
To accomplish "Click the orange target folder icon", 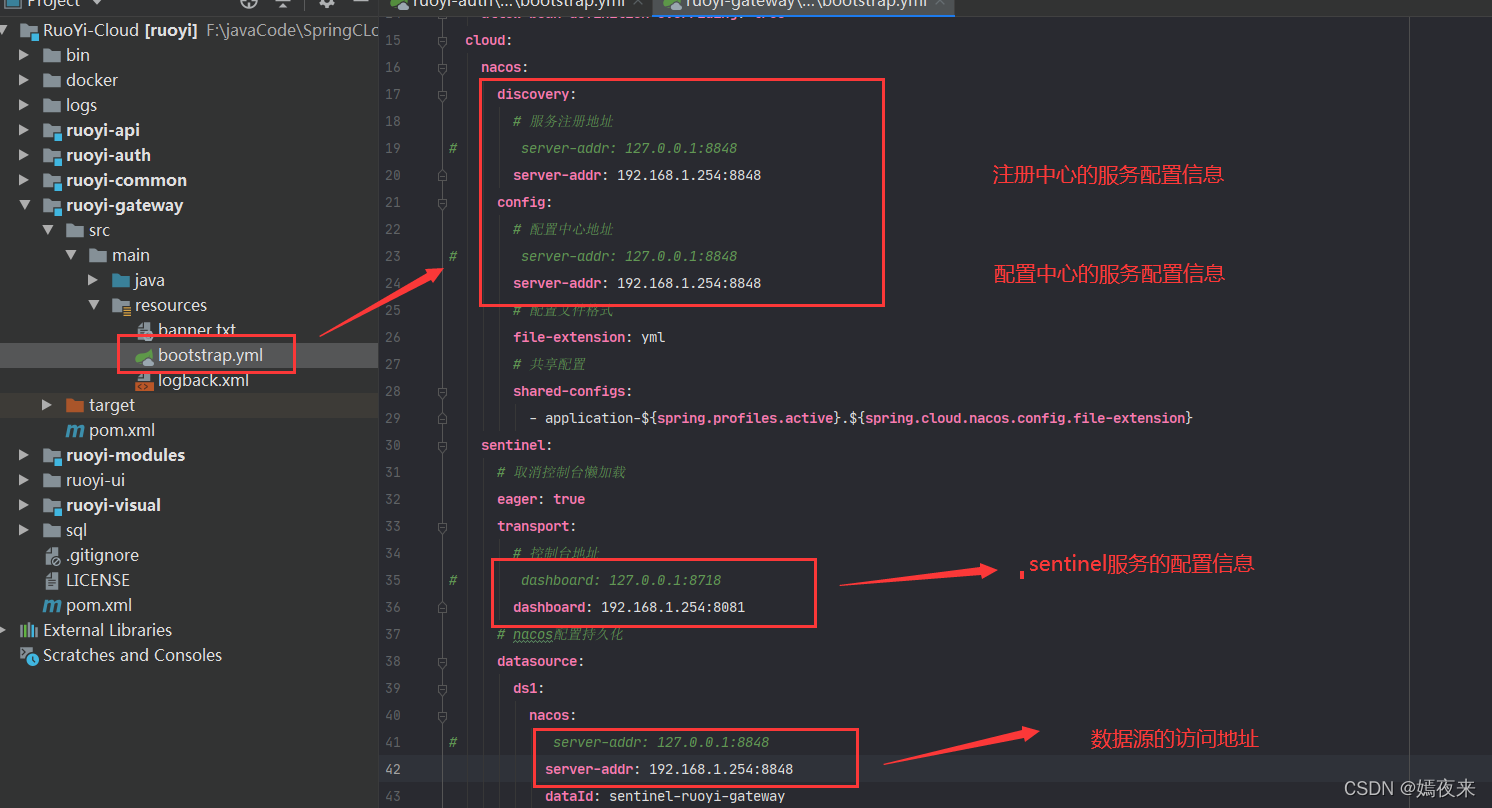I will point(75,406).
